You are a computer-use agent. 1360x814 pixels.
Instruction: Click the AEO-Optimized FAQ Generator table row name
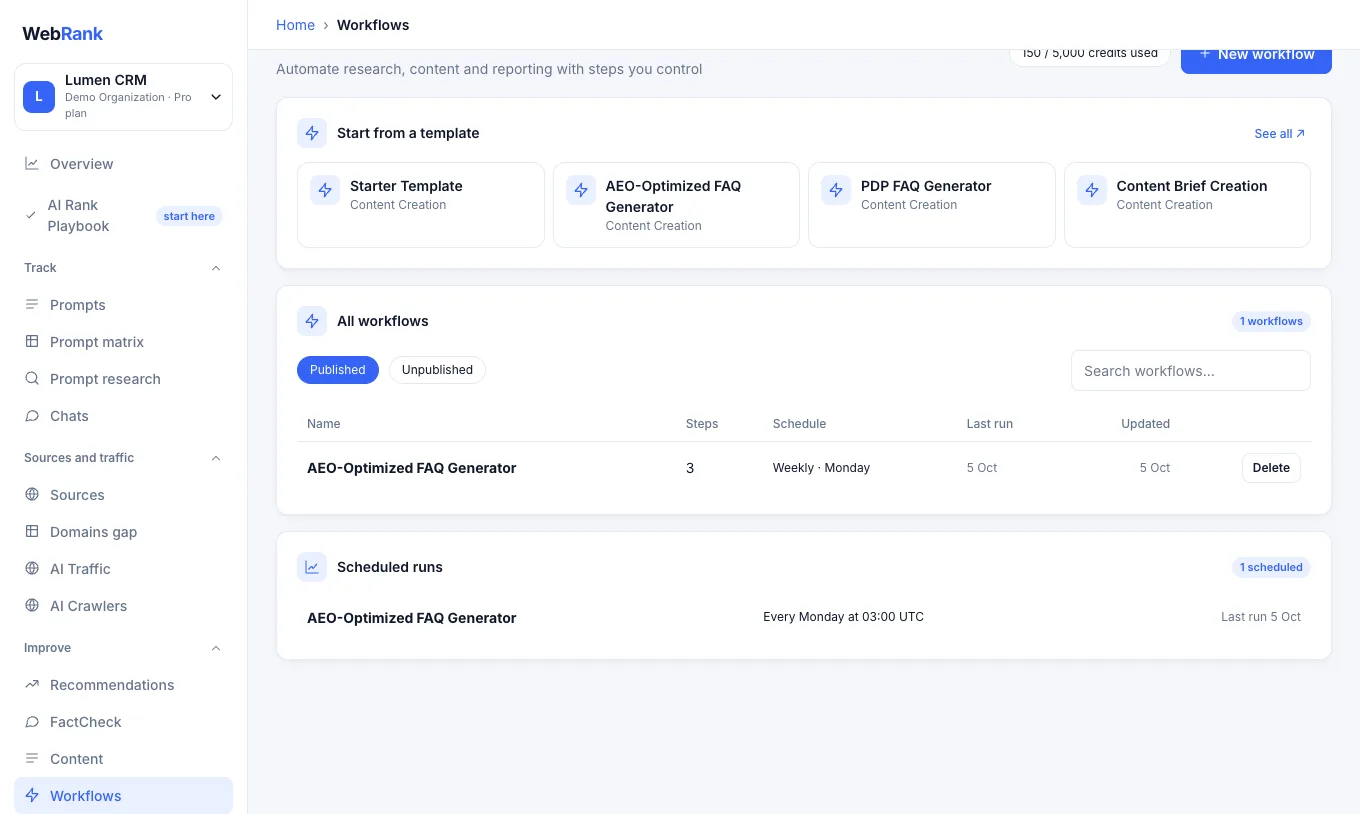412,468
